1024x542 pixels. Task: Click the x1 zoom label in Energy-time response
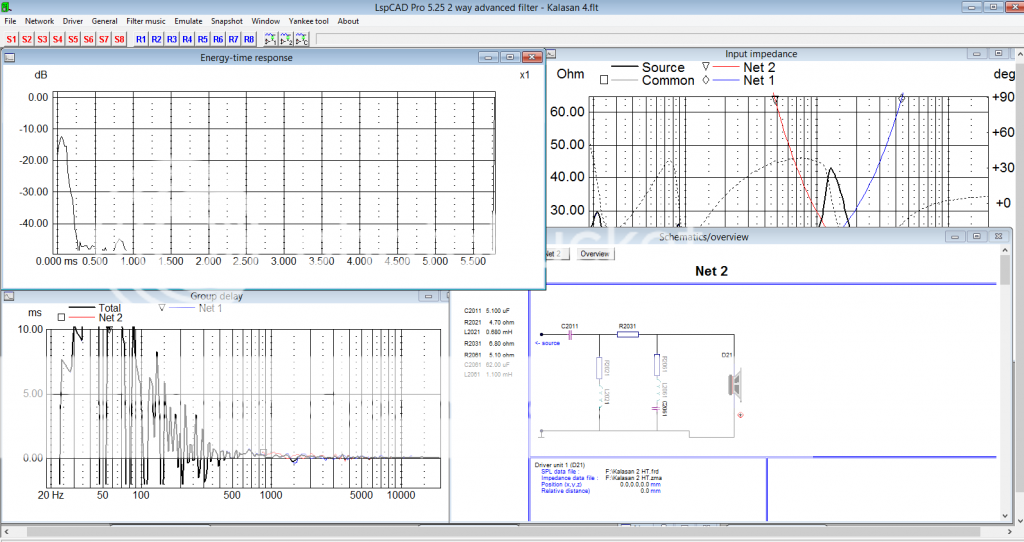click(524, 75)
